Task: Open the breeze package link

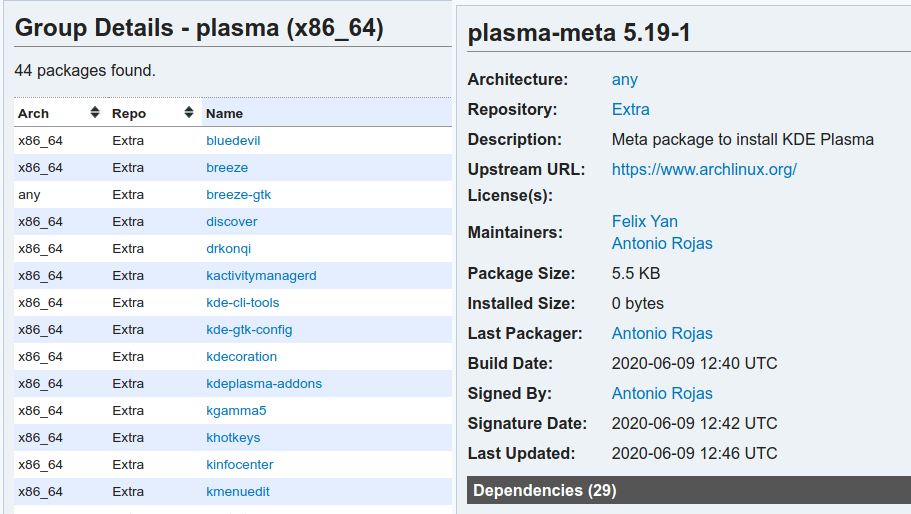Action: 227,168
